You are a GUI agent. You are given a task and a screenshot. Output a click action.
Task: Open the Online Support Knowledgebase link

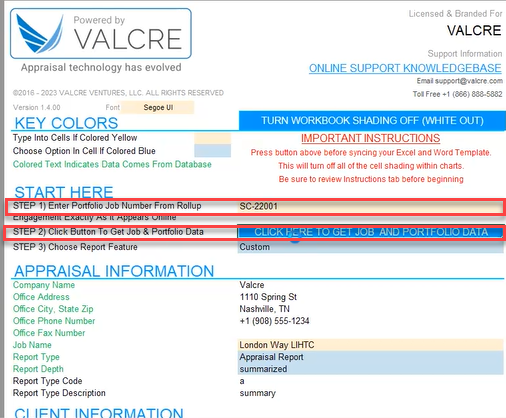click(405, 68)
